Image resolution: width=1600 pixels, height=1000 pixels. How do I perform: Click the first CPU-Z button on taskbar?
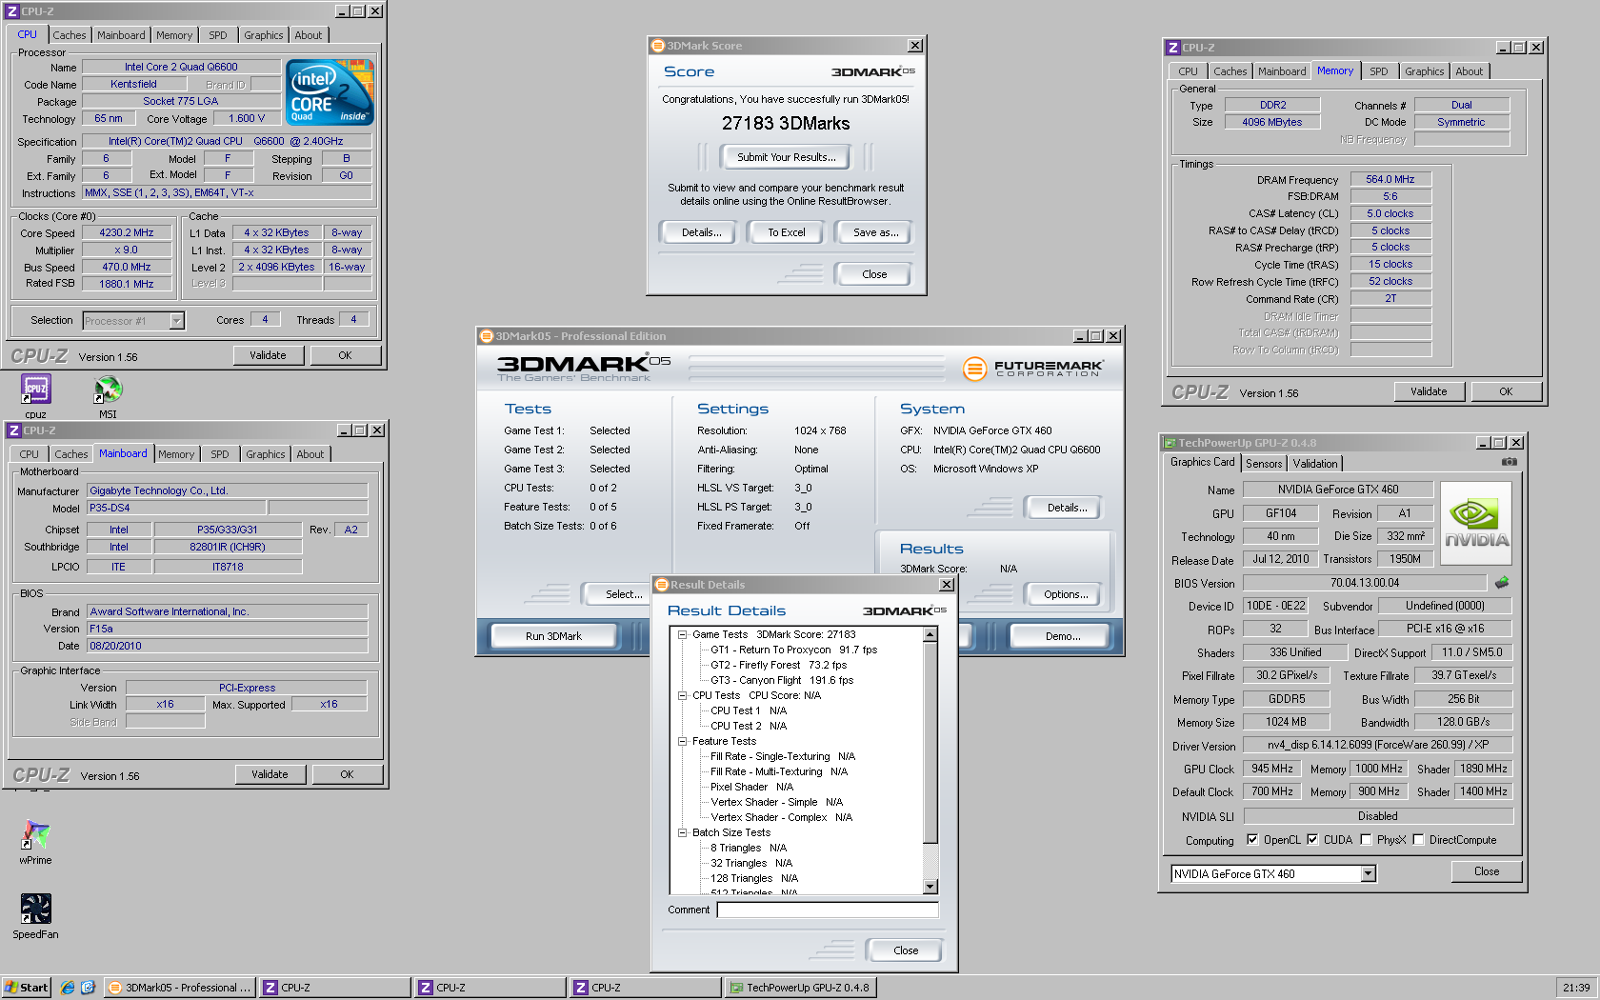pyautogui.click(x=335, y=987)
